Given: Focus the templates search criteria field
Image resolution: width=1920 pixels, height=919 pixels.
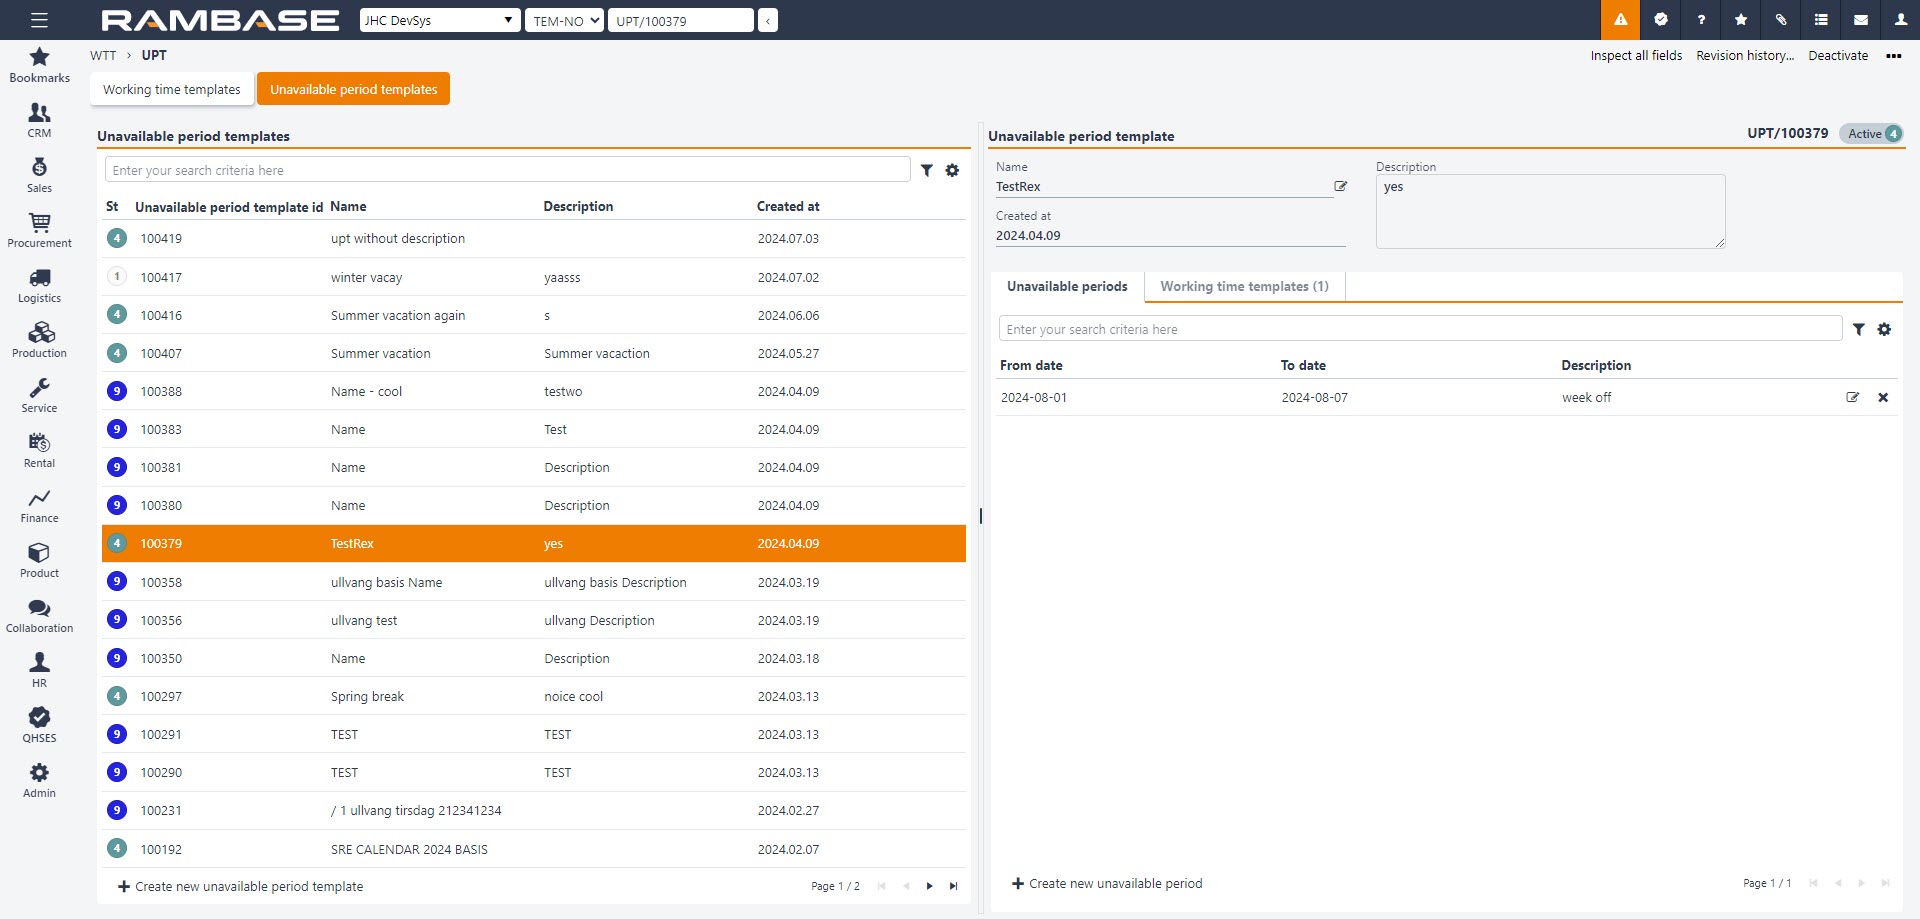Looking at the screenshot, I should 507,171.
